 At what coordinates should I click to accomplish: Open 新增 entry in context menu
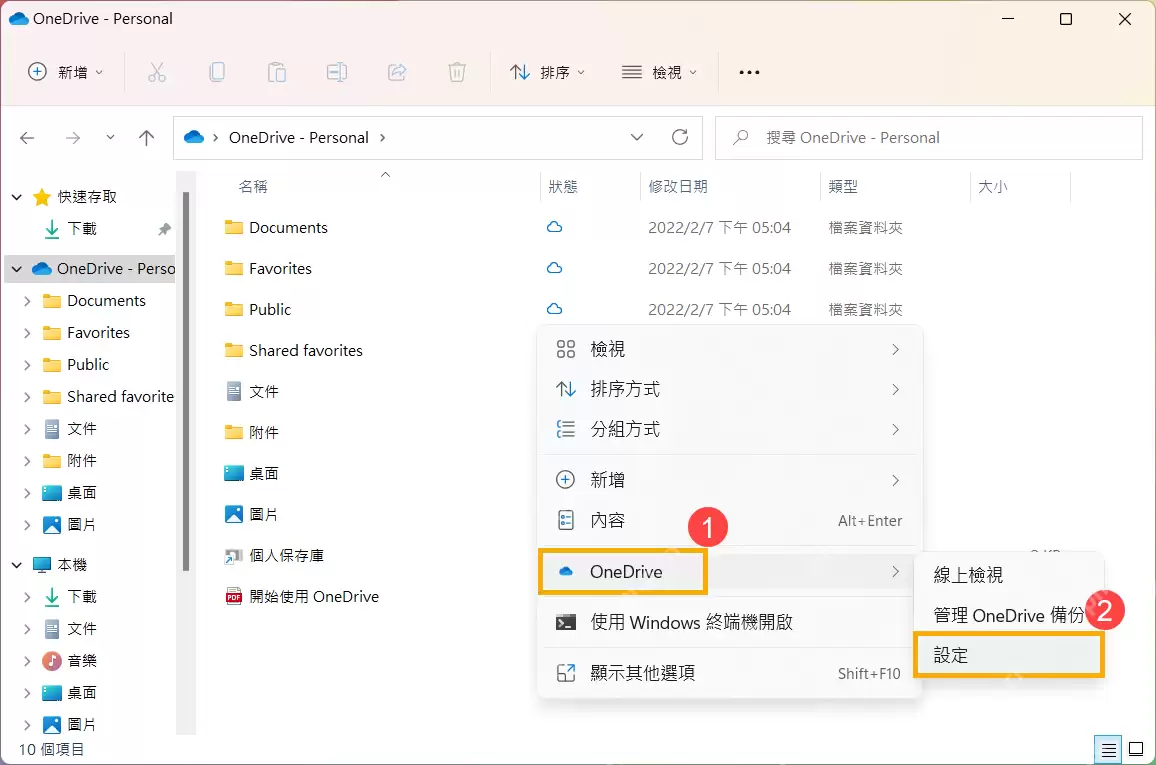pos(730,481)
